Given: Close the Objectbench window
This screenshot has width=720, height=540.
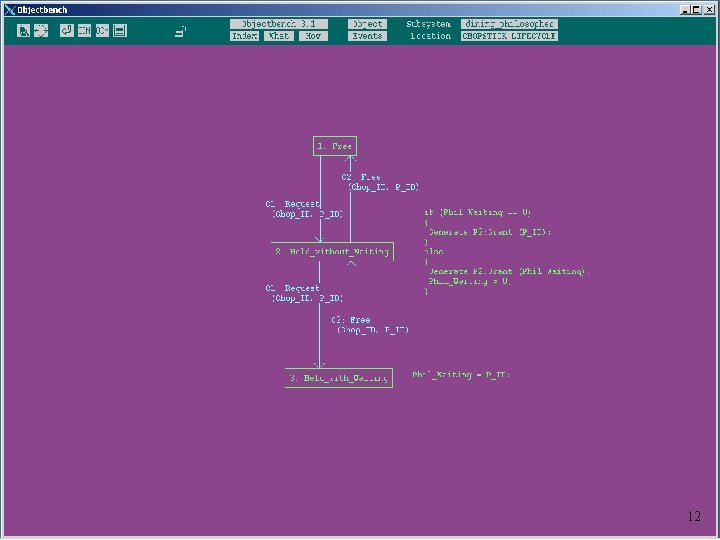Looking at the screenshot, I should point(709,10).
